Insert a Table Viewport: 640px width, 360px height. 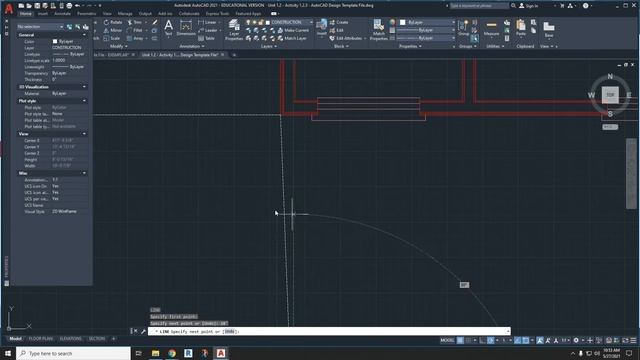[207, 38]
